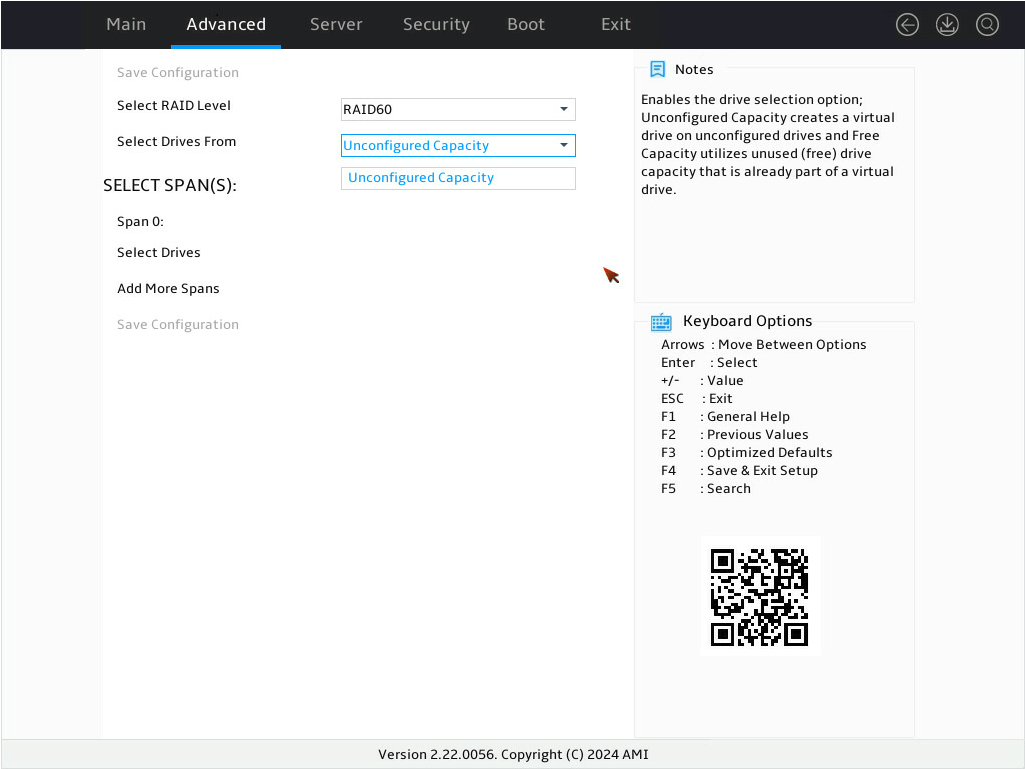The height and width of the screenshot is (769, 1025).
Task: Click the F5 Search line
Action: pyautogui.click(x=706, y=488)
